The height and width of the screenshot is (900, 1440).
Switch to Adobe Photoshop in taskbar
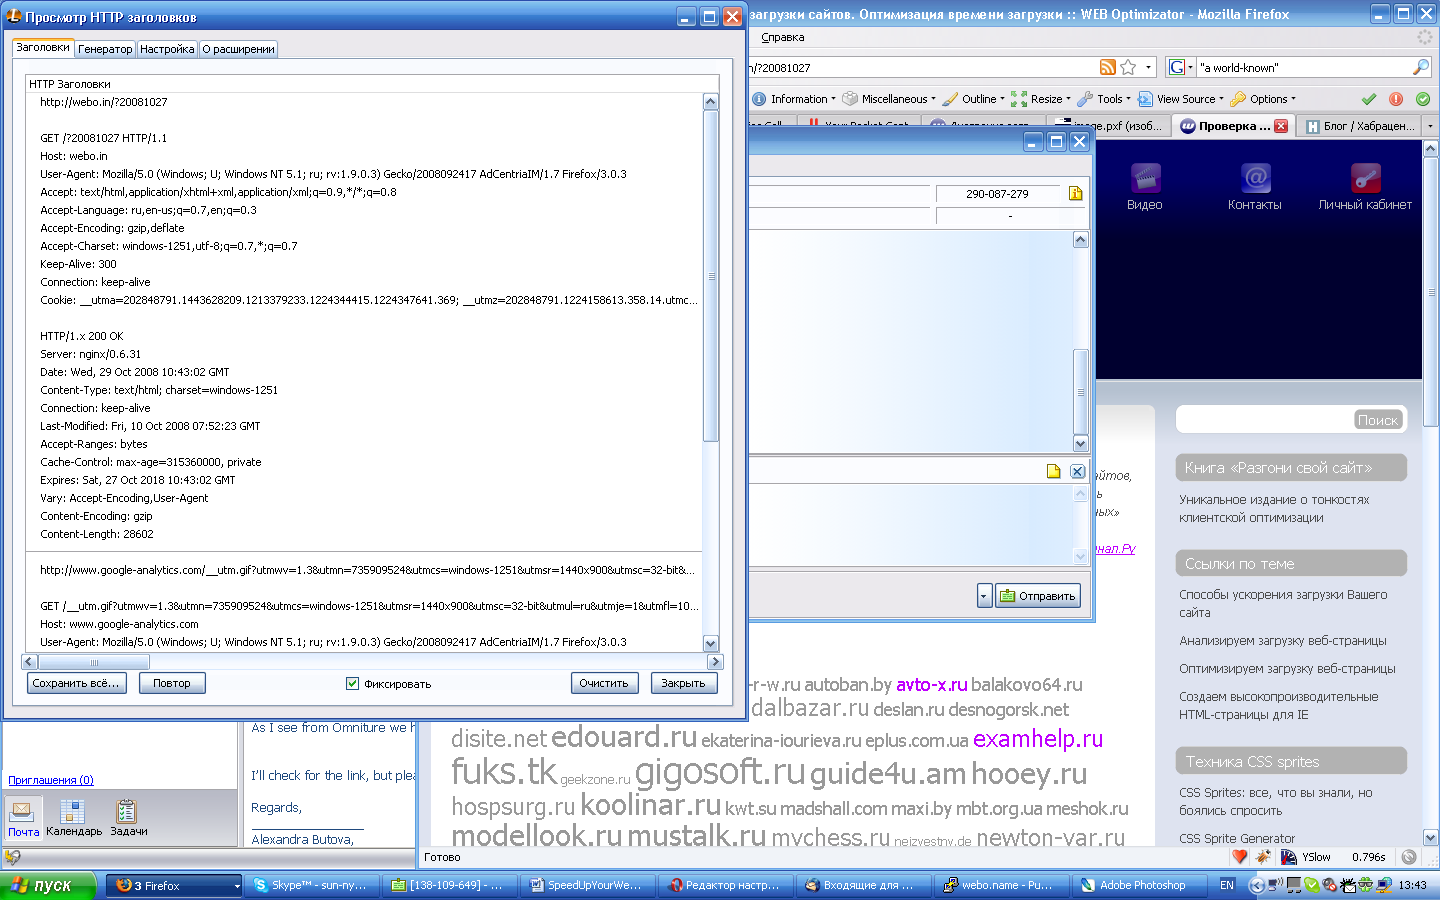click(1138, 885)
